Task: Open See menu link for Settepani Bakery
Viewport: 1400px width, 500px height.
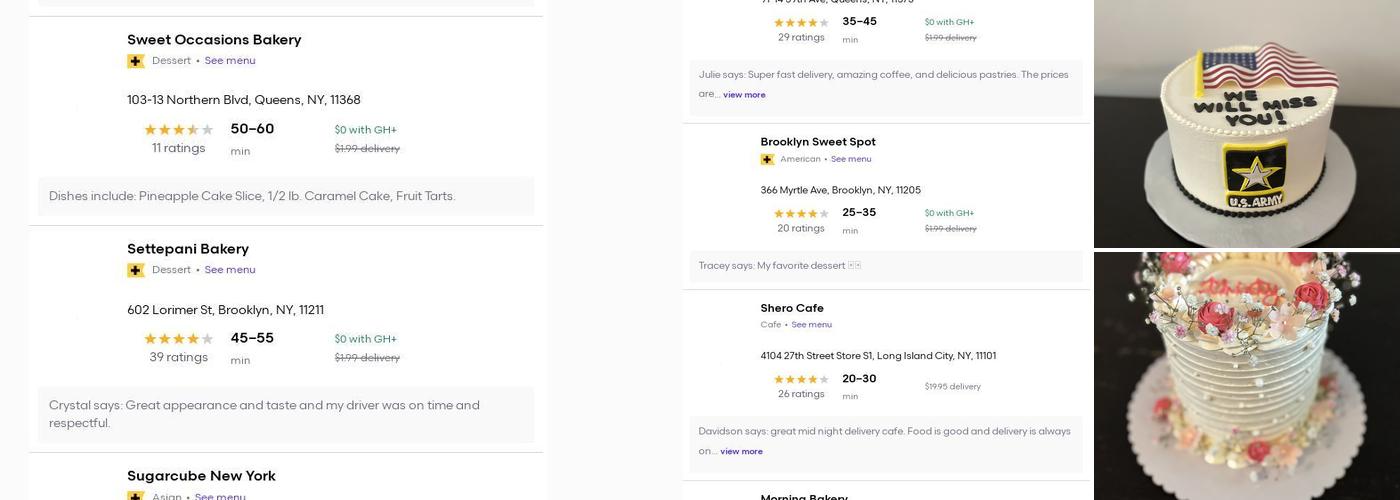Action: (230, 270)
